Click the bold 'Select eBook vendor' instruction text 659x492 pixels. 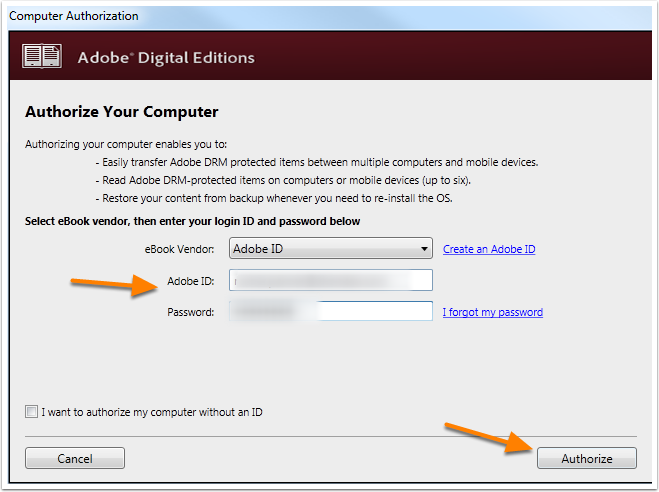192,221
